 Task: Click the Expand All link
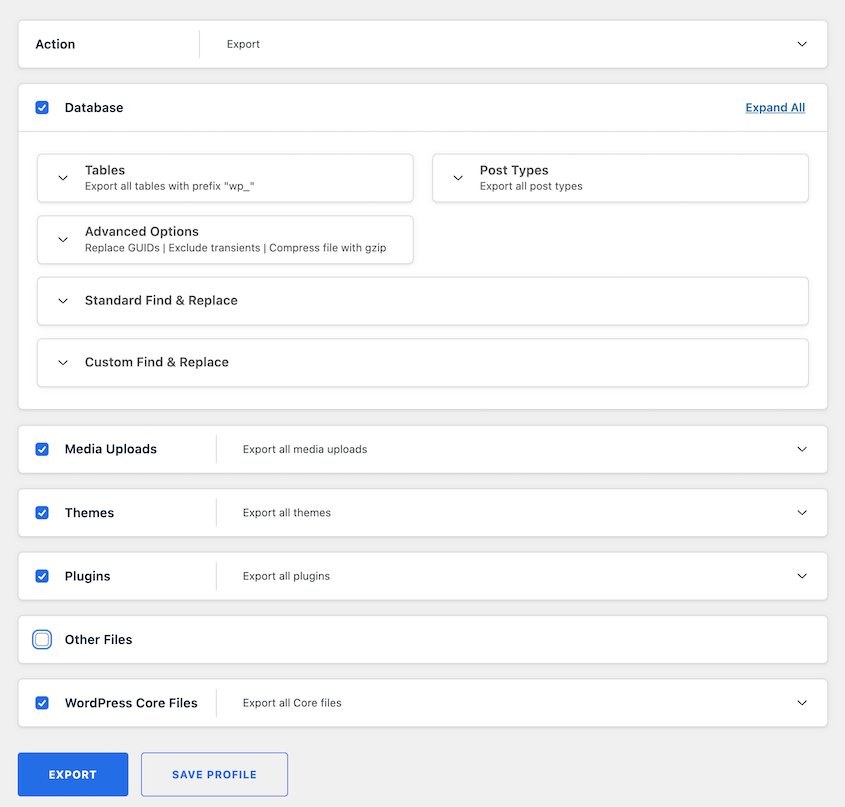click(775, 108)
